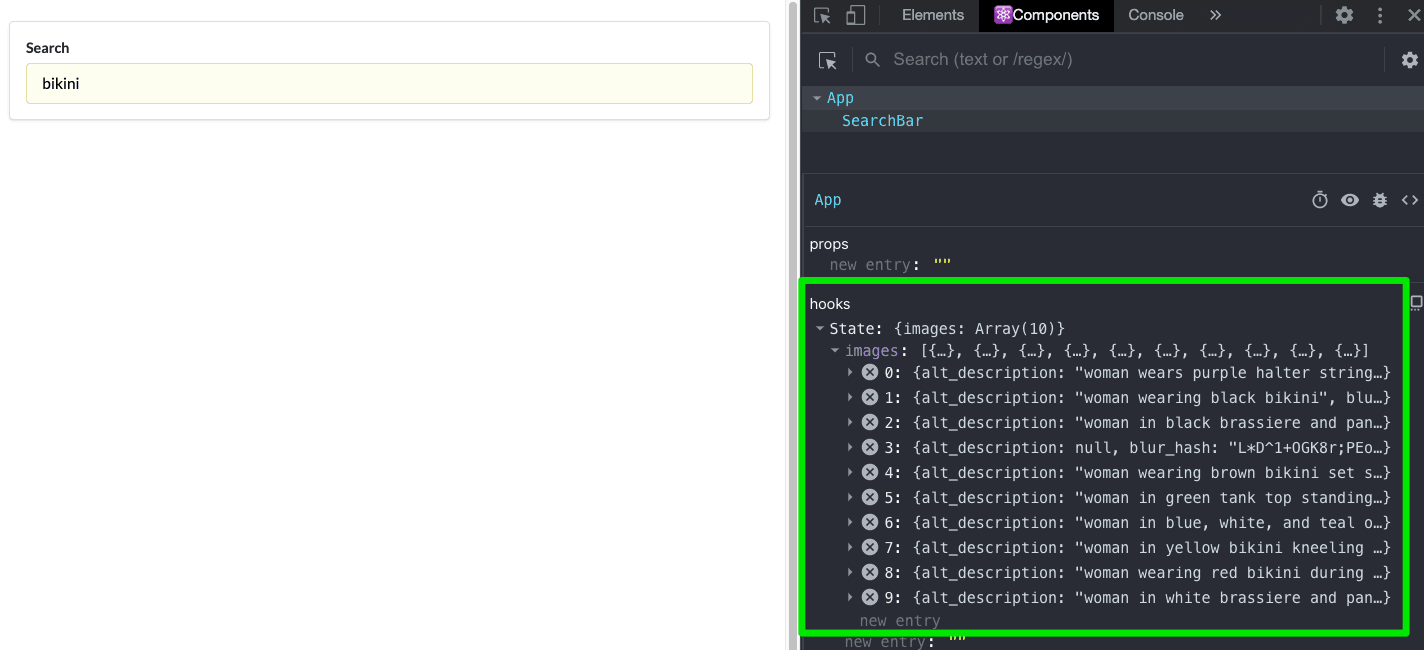Viewport: 1424px width, 650px height.
Task: Log component data with bug icon
Action: click(x=1380, y=200)
